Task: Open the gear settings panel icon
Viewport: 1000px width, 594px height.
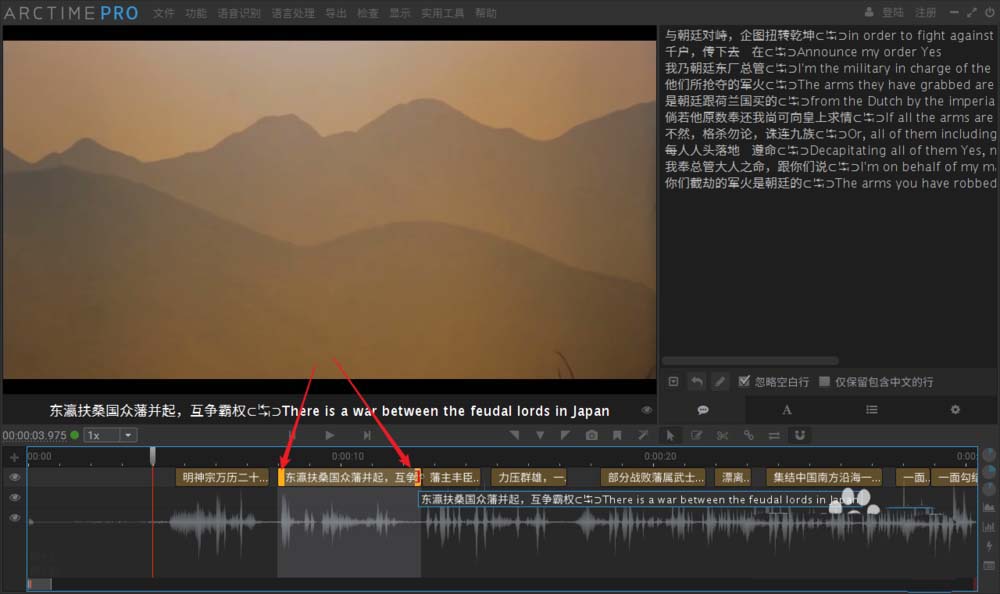Action: [x=954, y=410]
